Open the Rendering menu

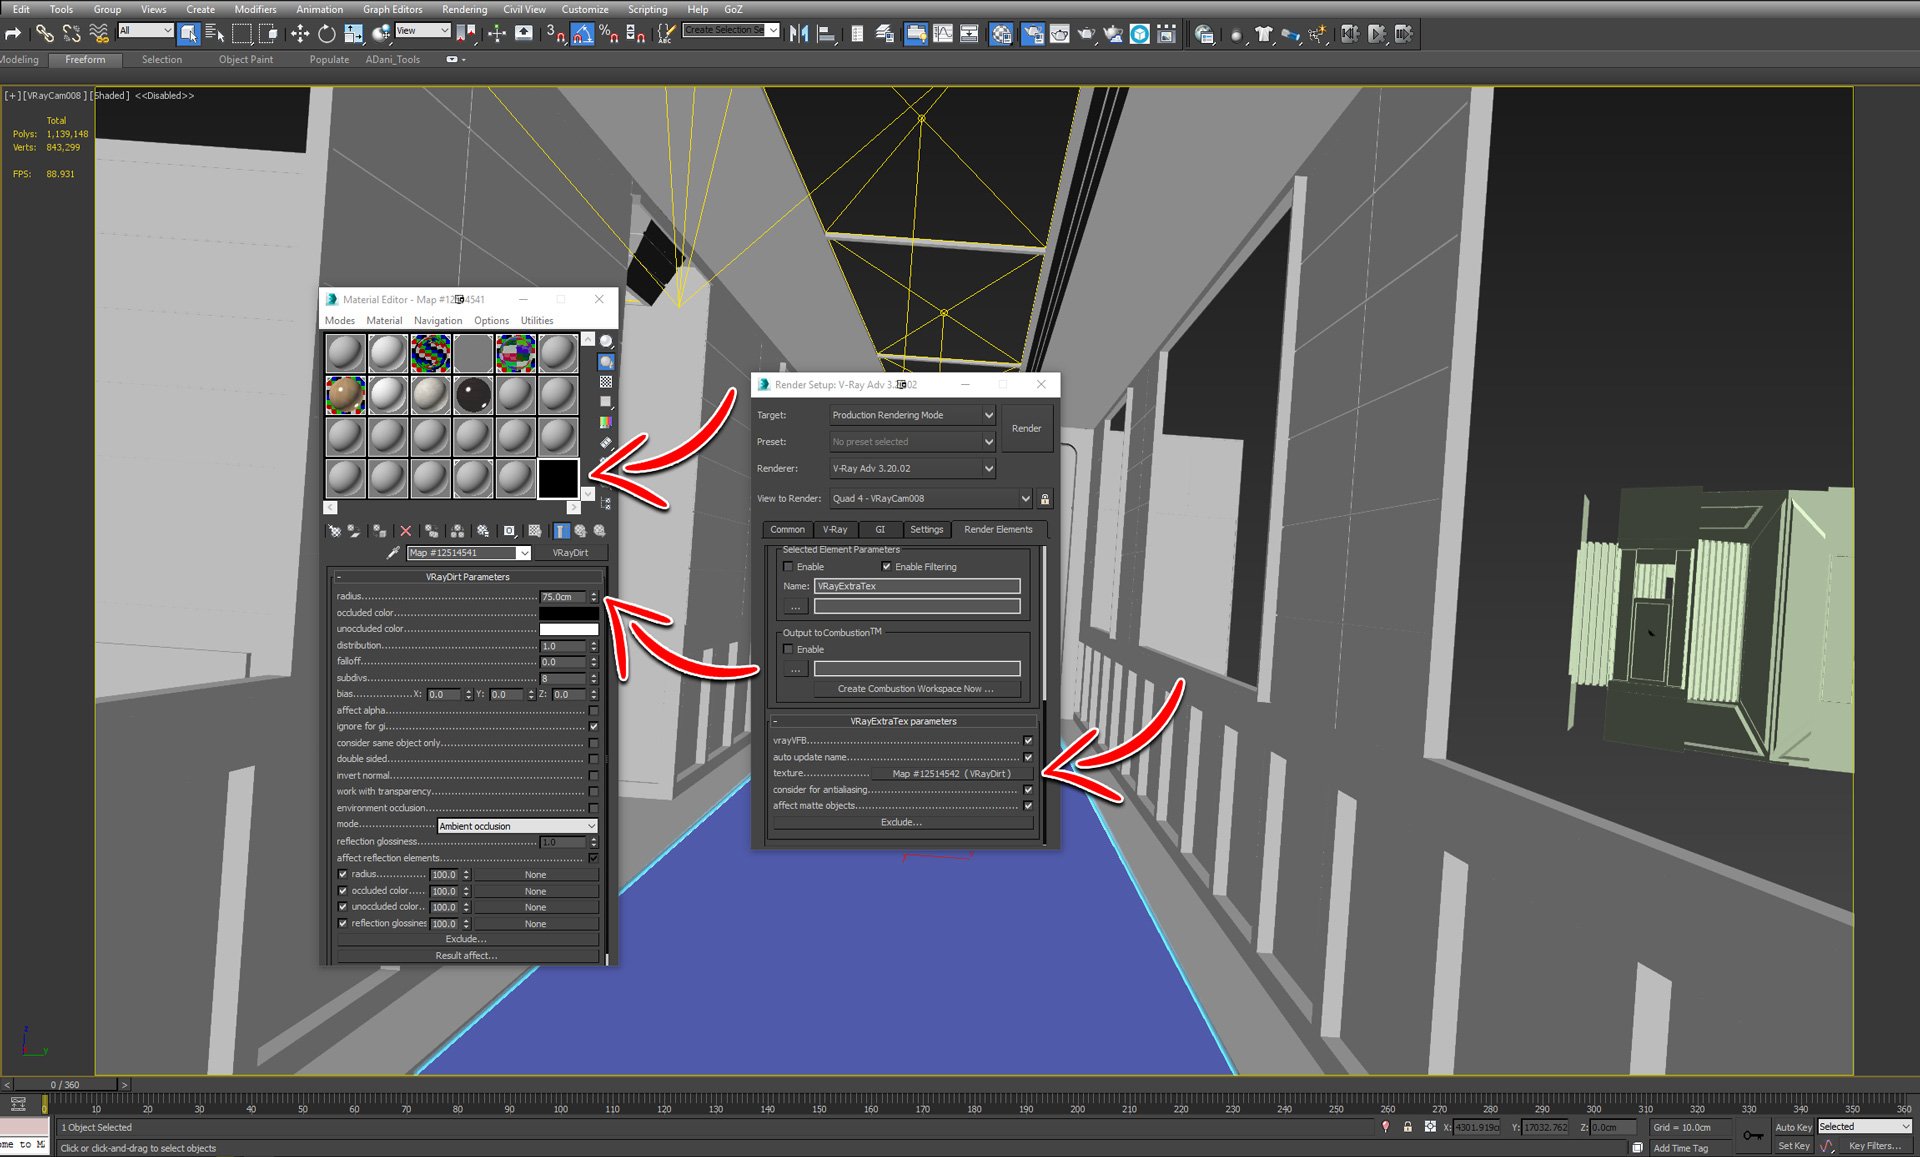tap(464, 9)
